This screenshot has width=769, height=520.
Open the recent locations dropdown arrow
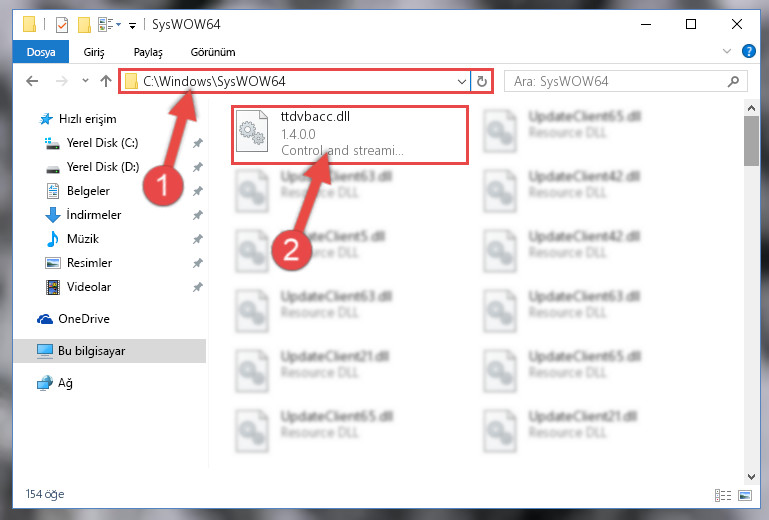pyautogui.click(x=85, y=81)
